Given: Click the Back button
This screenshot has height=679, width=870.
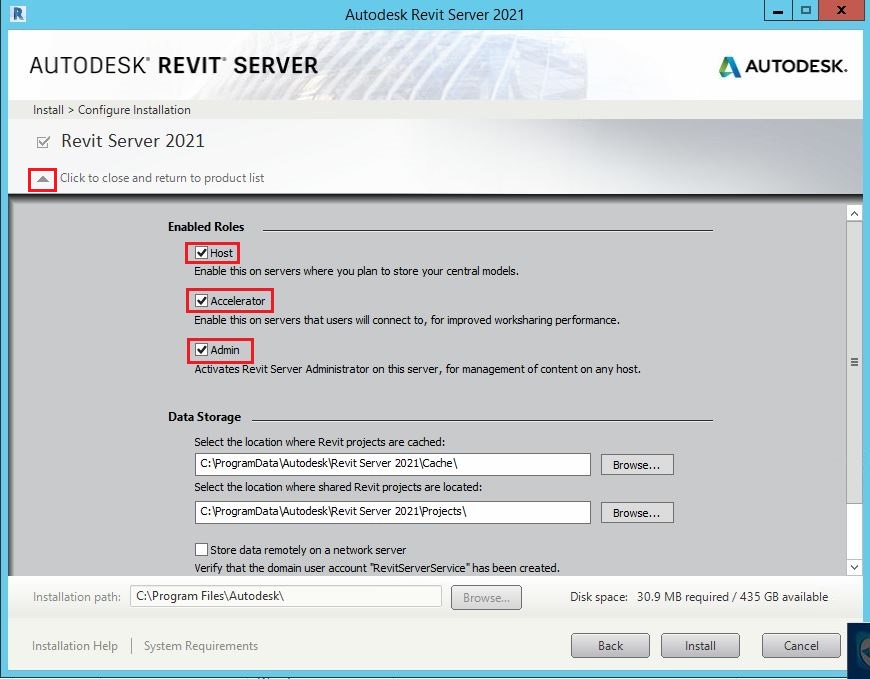Looking at the screenshot, I should [x=610, y=645].
